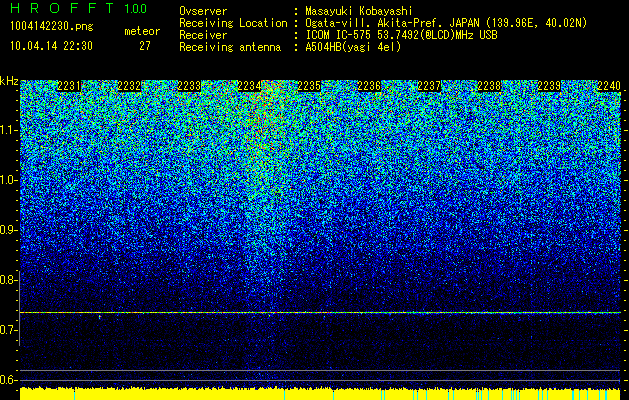629x400 pixels.
Task: Click the 0.9 frequency axis label
Action: [7, 230]
